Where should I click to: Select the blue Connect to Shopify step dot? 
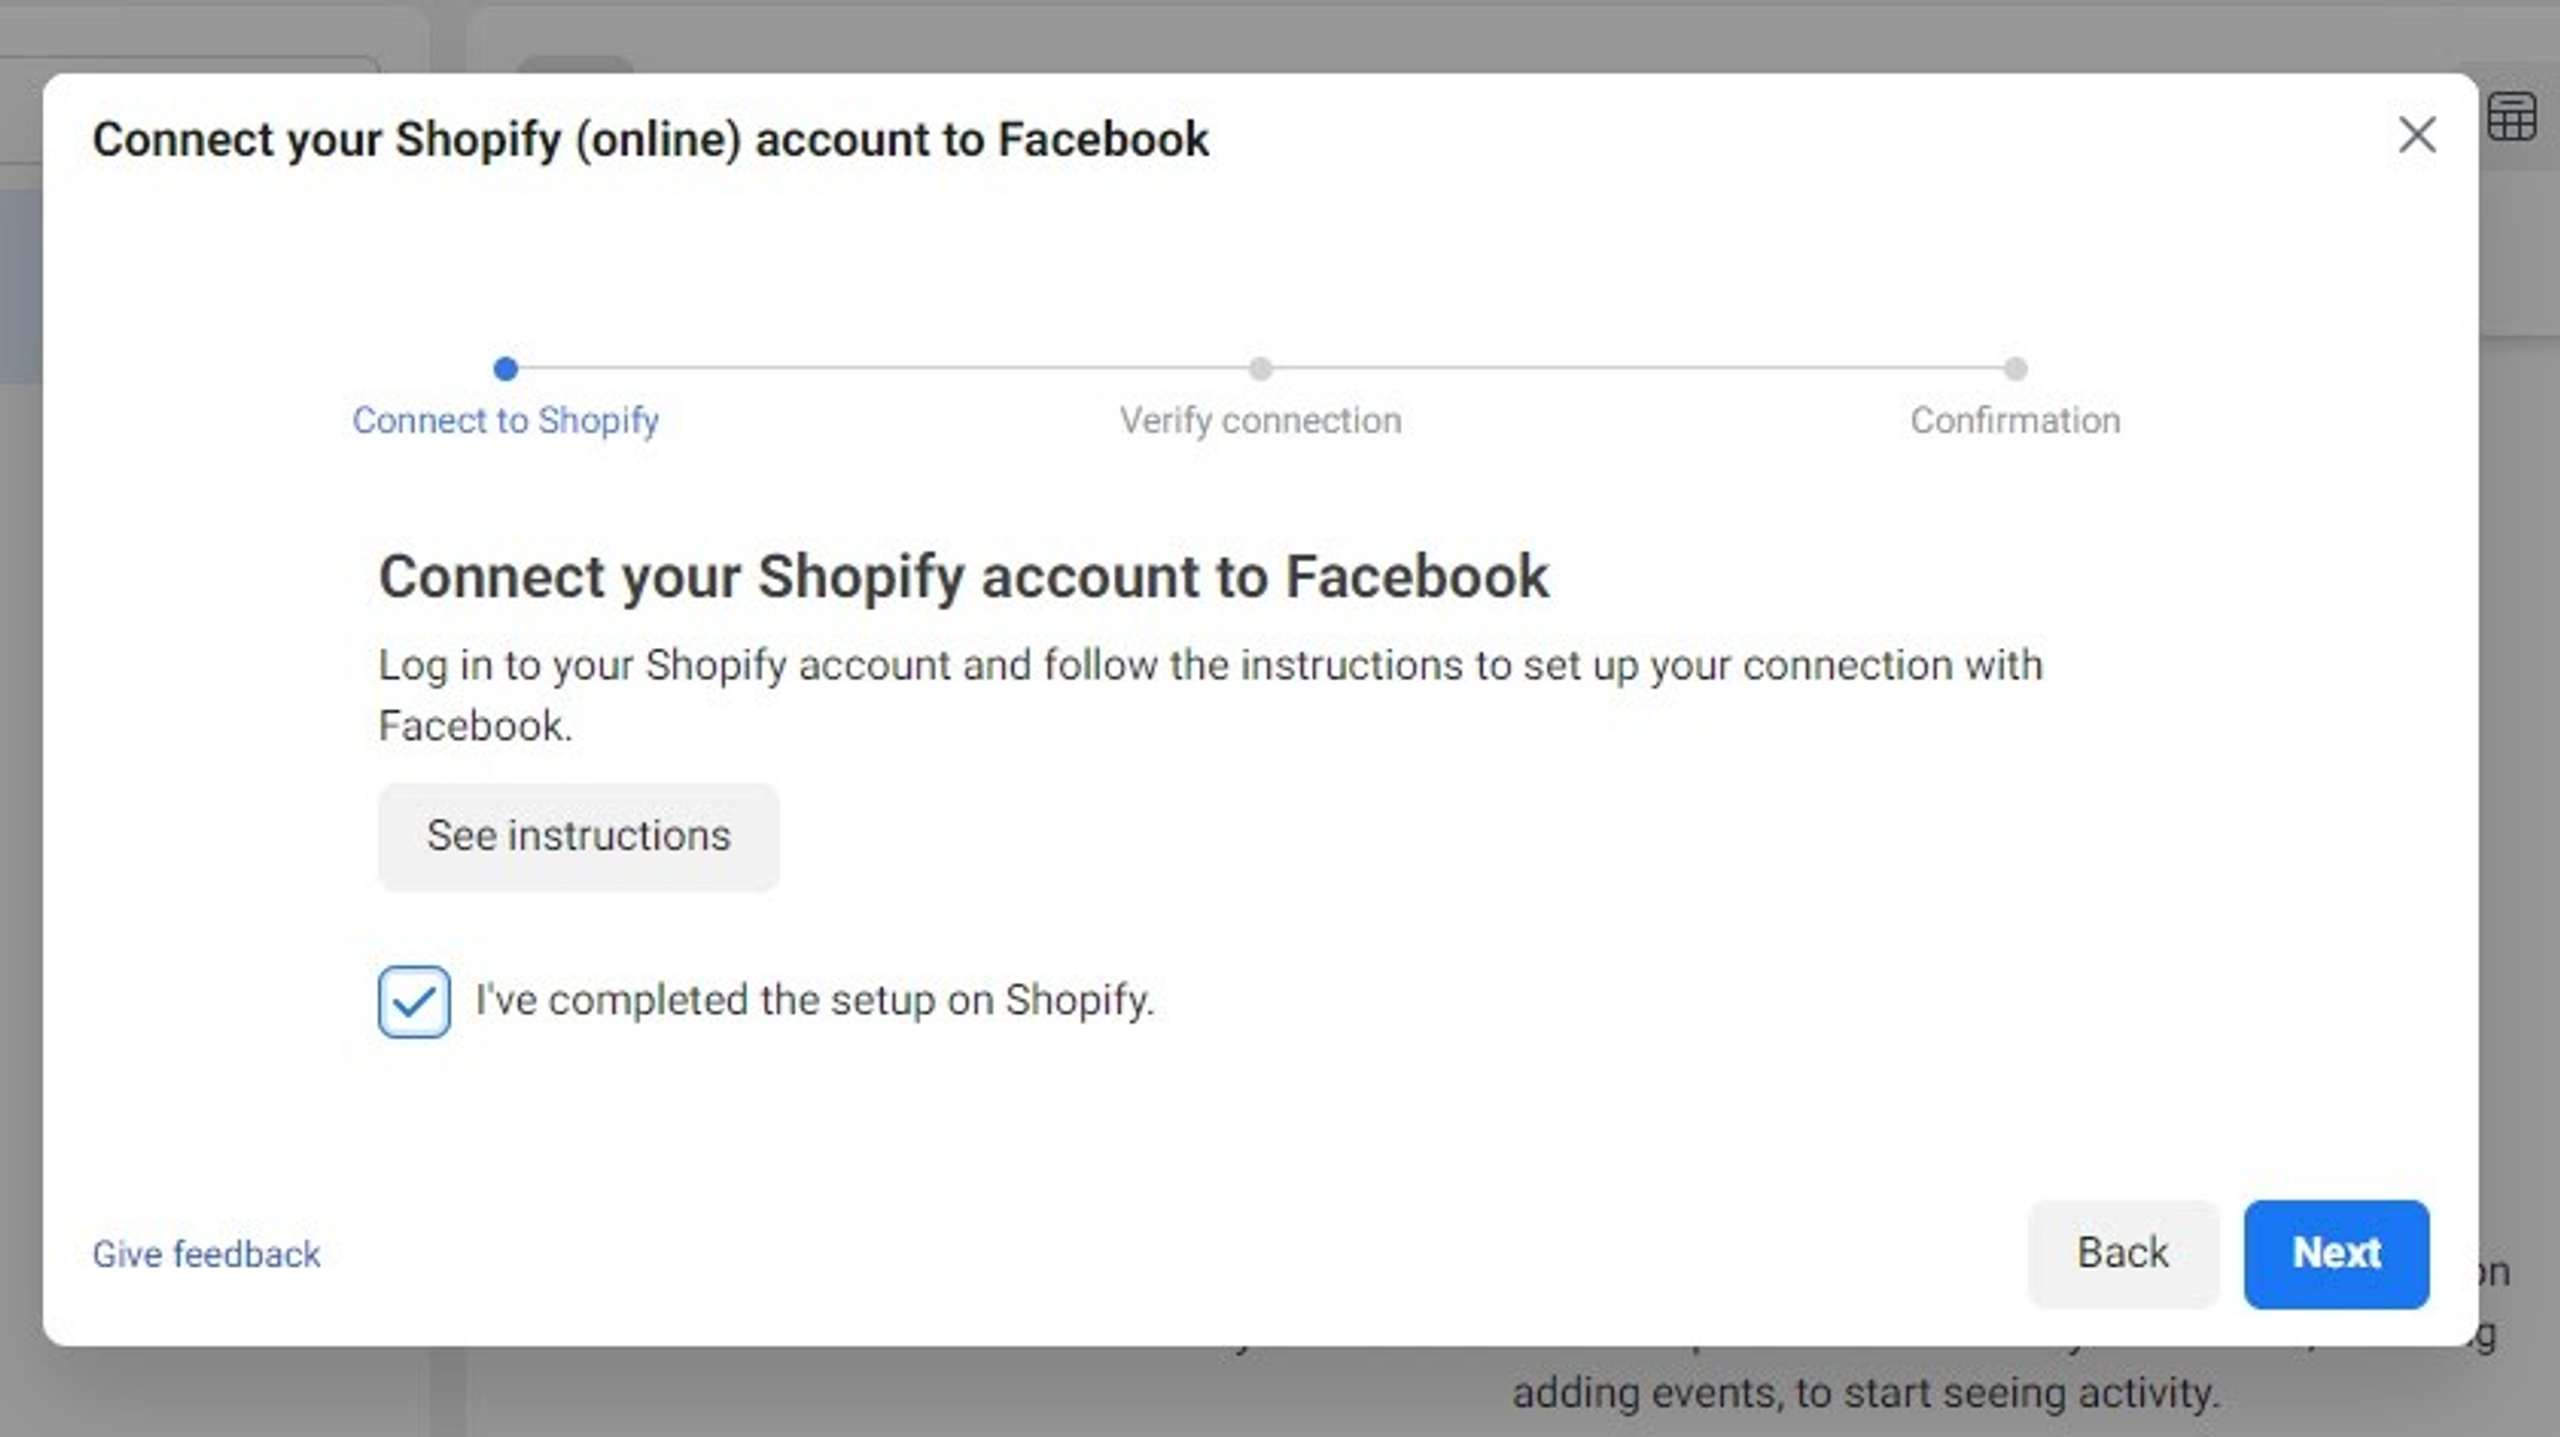click(506, 369)
